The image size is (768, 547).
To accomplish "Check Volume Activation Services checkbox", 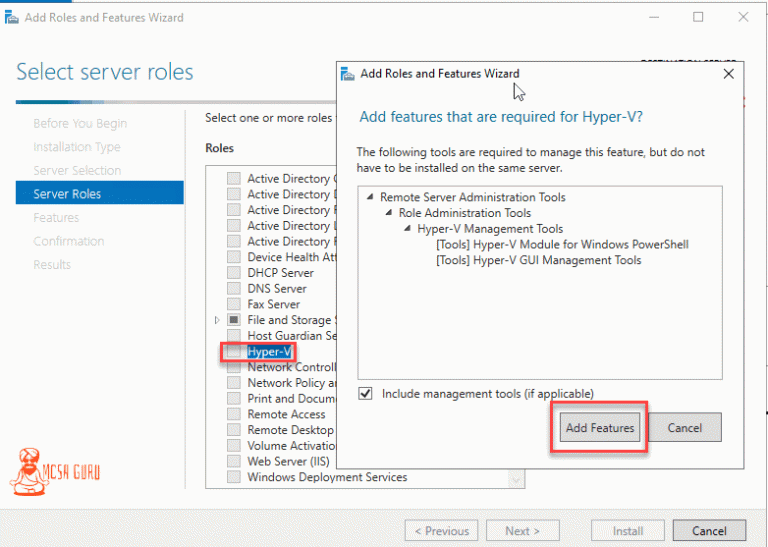I will 234,445.
